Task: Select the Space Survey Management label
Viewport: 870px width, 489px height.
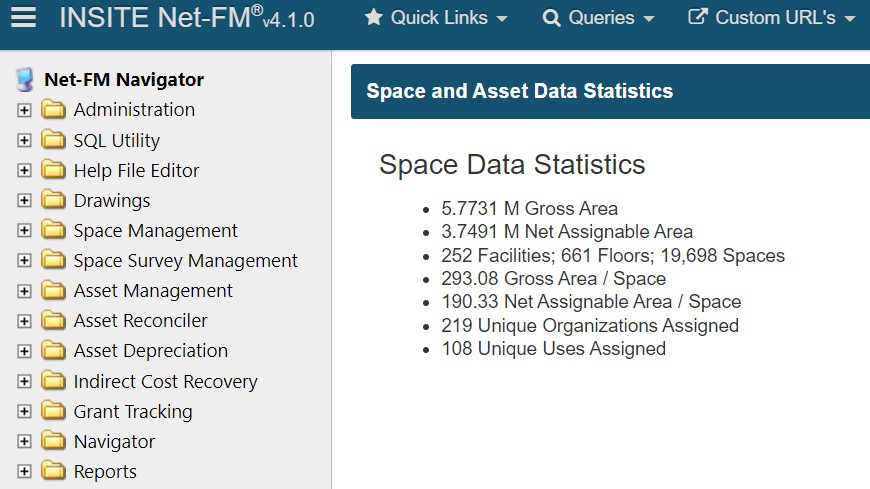Action: point(186,260)
